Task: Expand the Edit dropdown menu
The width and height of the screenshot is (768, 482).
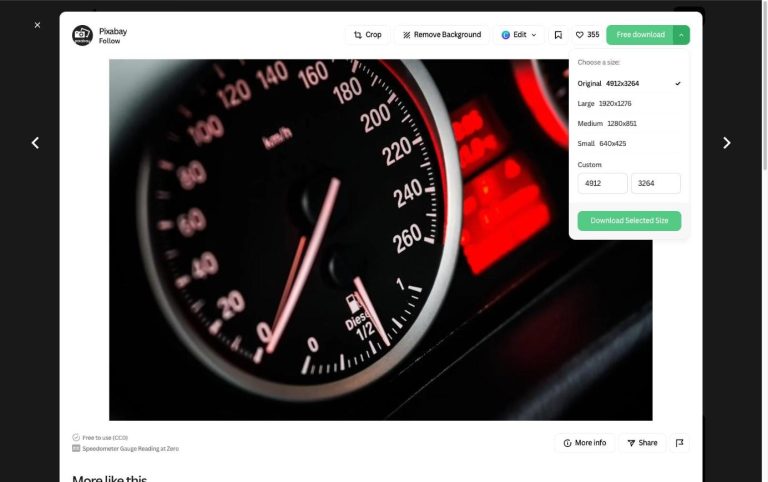Action: (519, 35)
